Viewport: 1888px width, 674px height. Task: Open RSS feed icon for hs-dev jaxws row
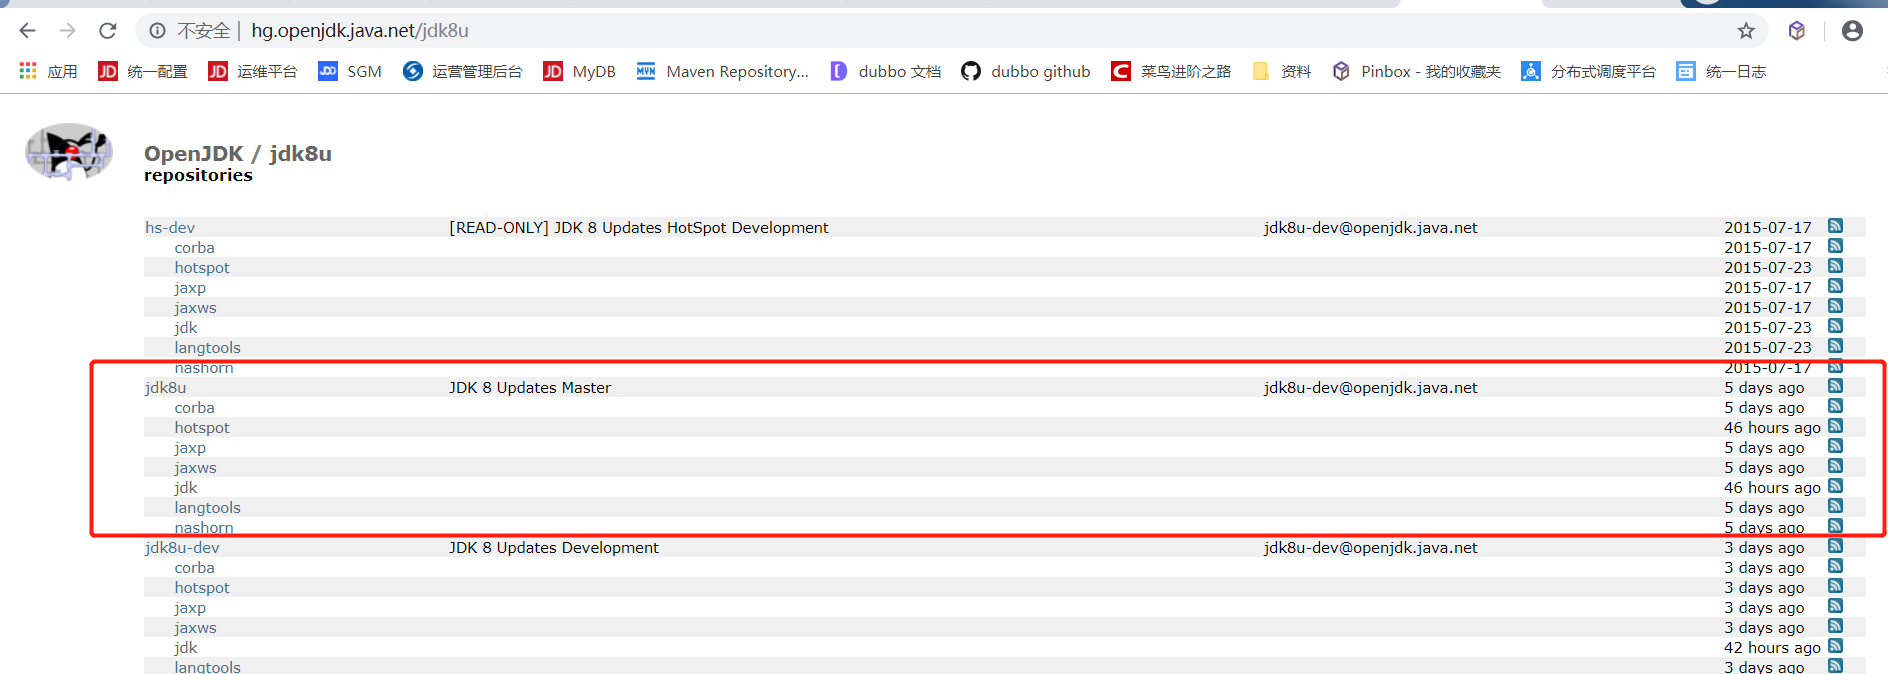pos(1835,306)
